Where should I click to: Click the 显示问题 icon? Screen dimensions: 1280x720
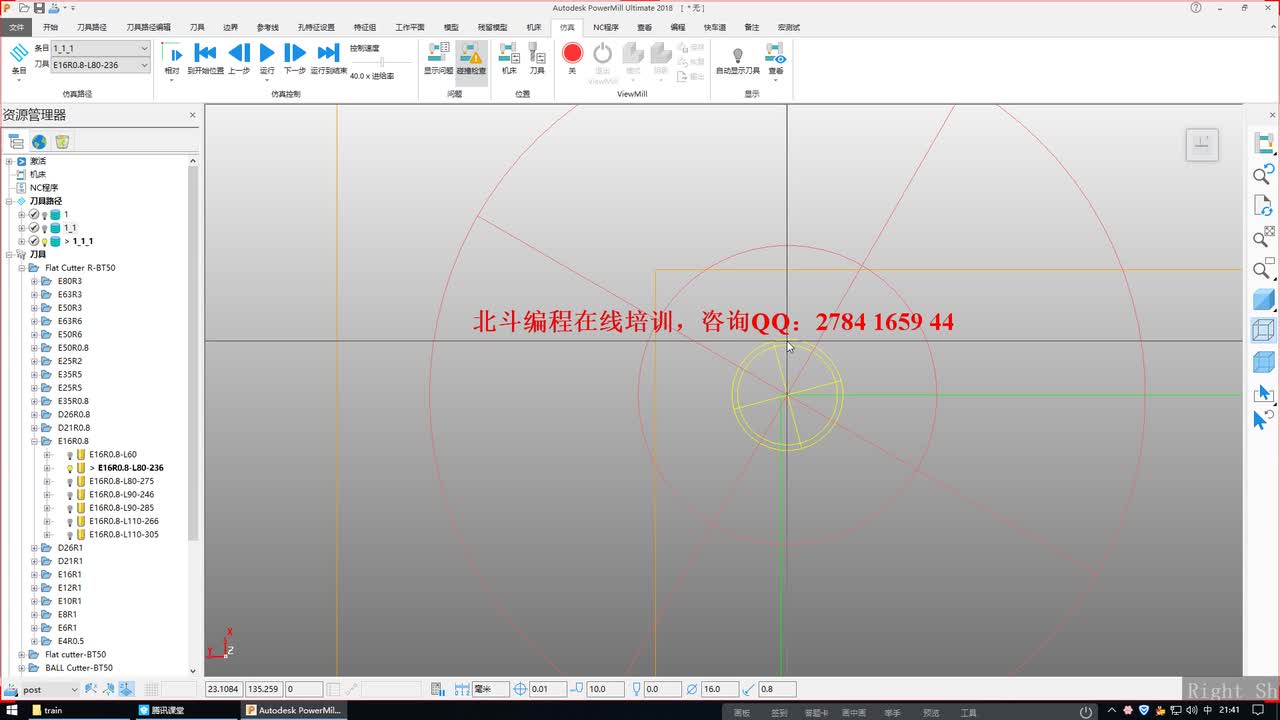438,59
